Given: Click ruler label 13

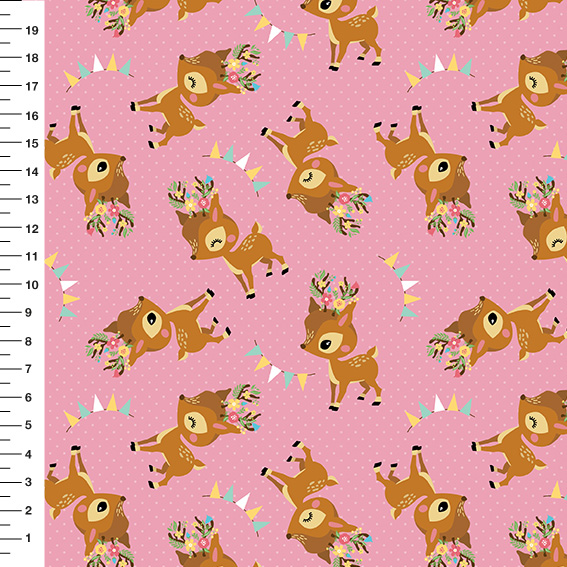Looking at the screenshot, I should click(x=32, y=200).
